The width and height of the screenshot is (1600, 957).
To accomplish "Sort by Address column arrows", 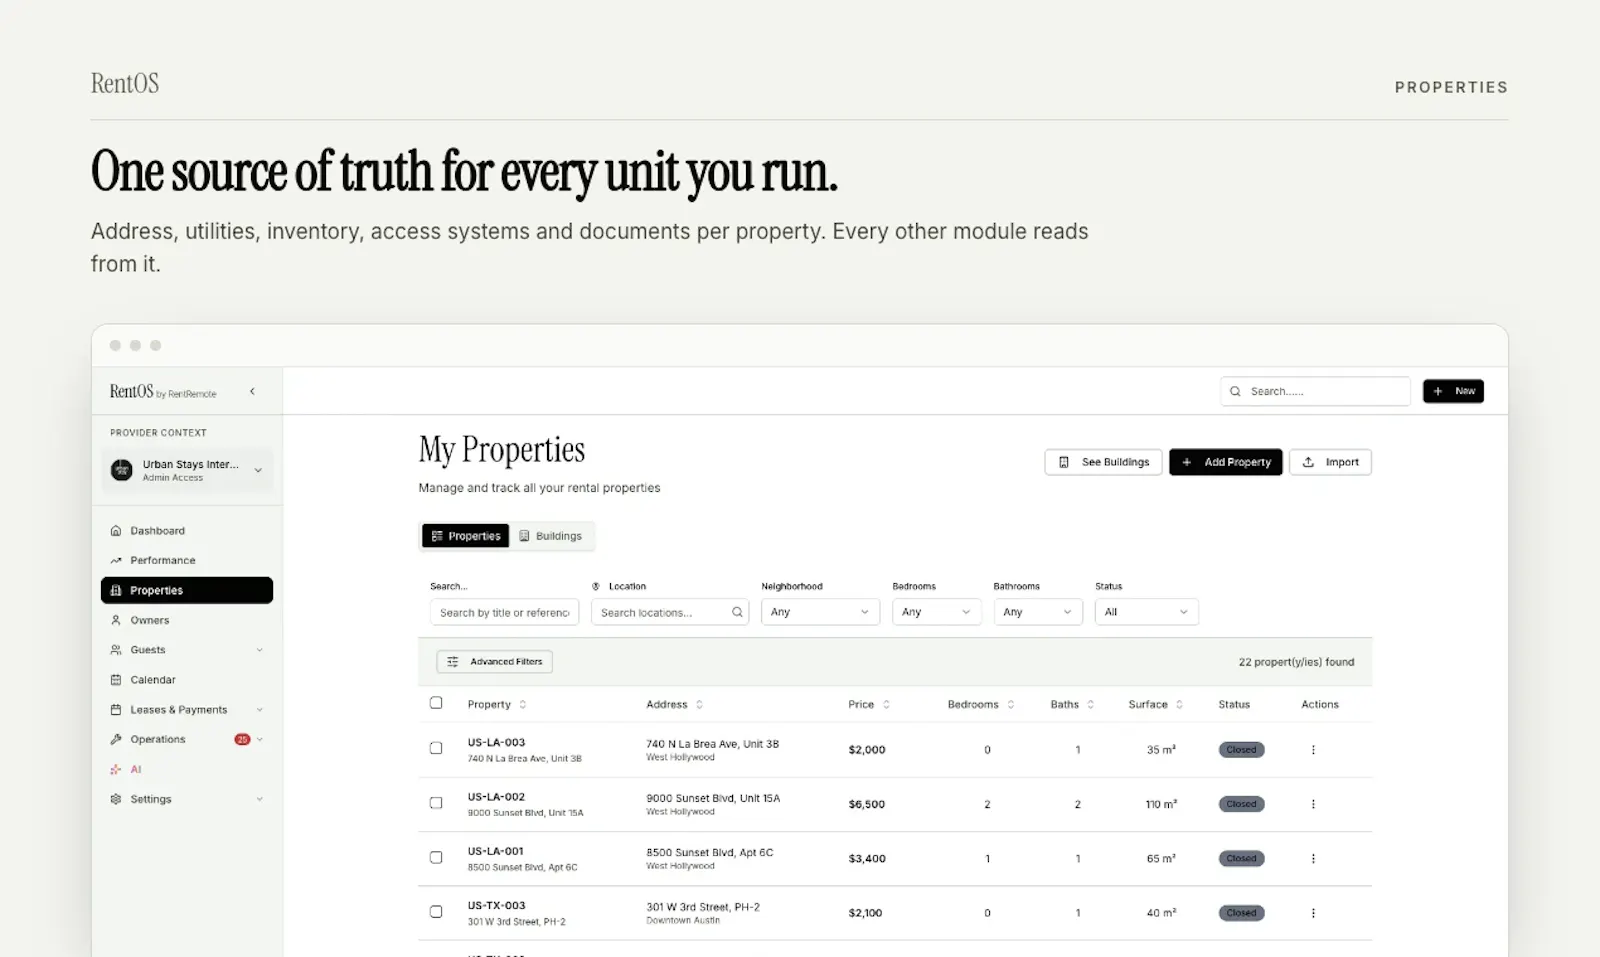I will click(699, 705).
